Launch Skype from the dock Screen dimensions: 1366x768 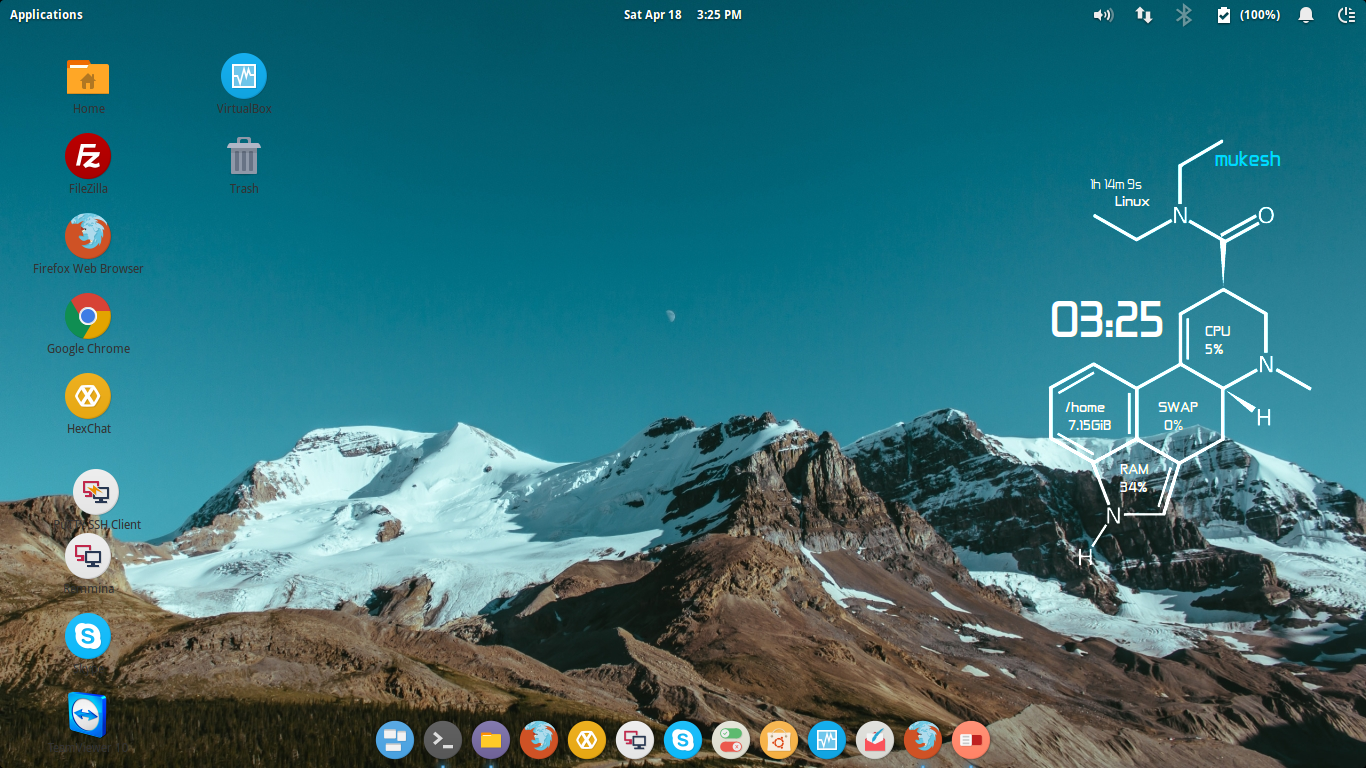pyautogui.click(x=683, y=740)
